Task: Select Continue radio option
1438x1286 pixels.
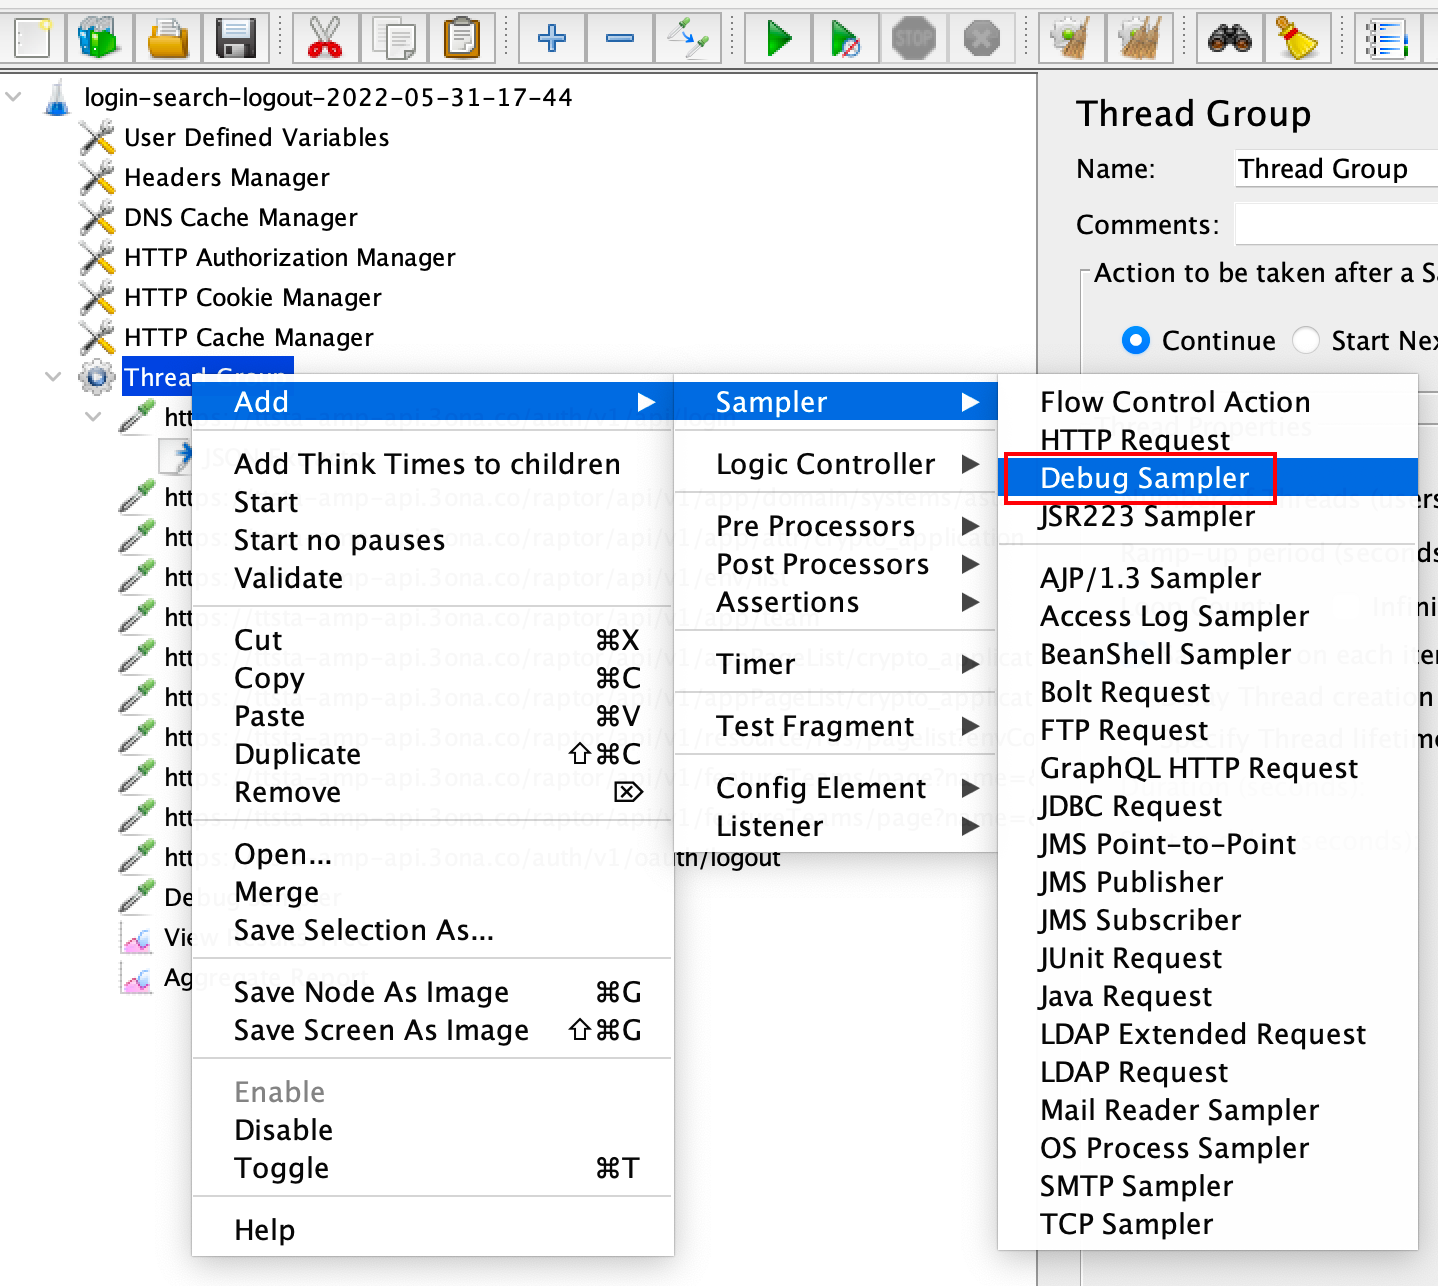Action: [x=1136, y=340]
